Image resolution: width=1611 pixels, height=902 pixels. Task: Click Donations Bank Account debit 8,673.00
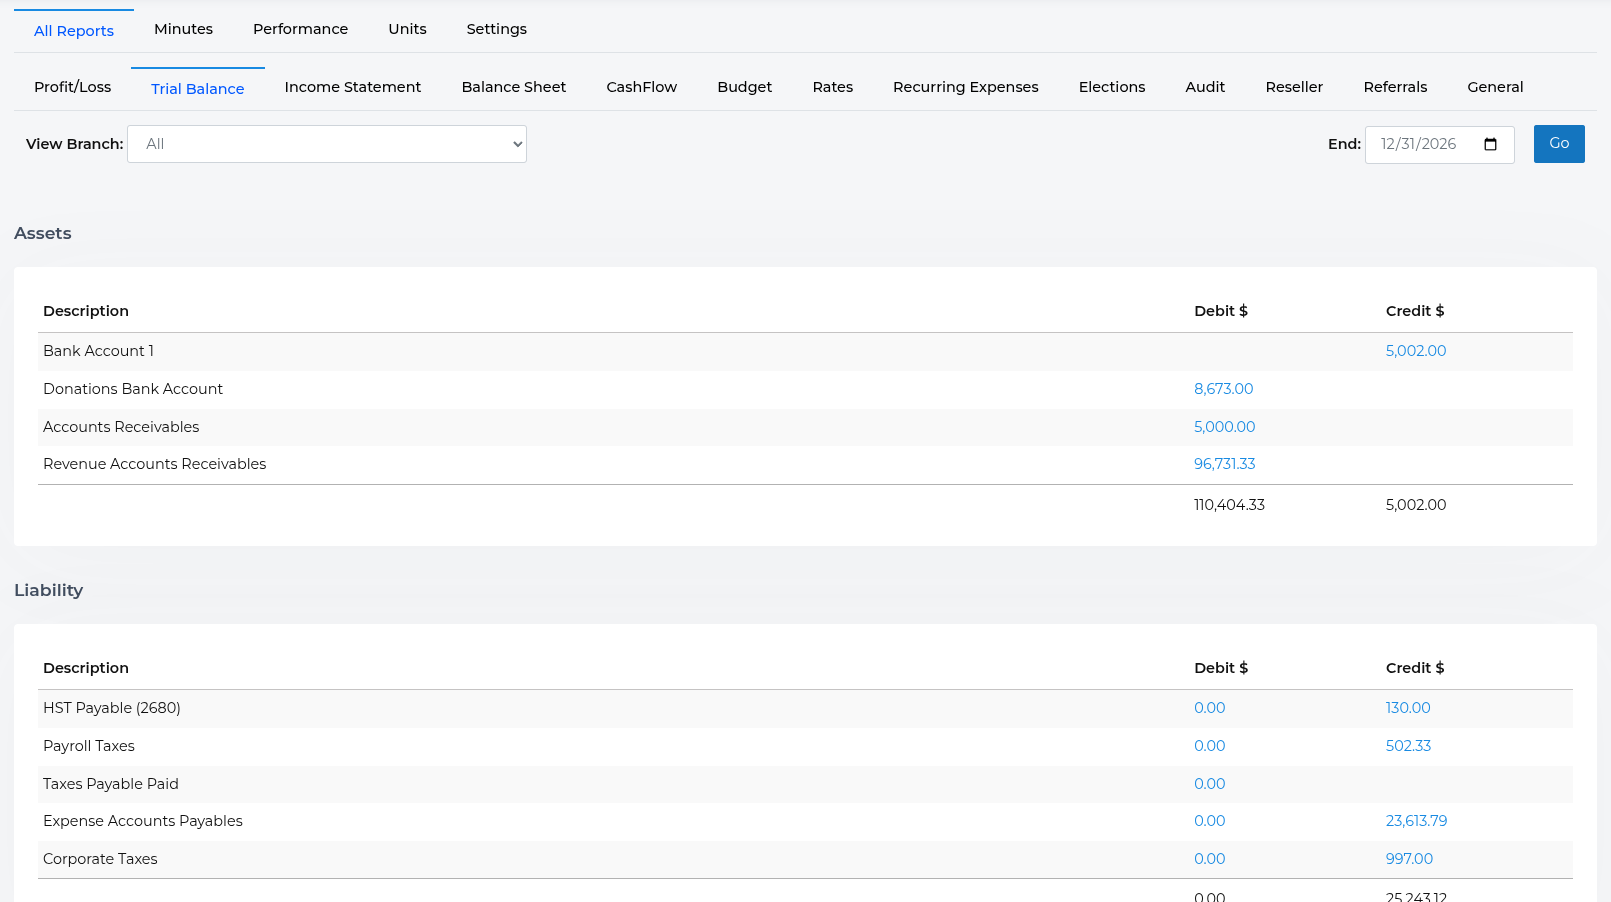[1223, 389]
